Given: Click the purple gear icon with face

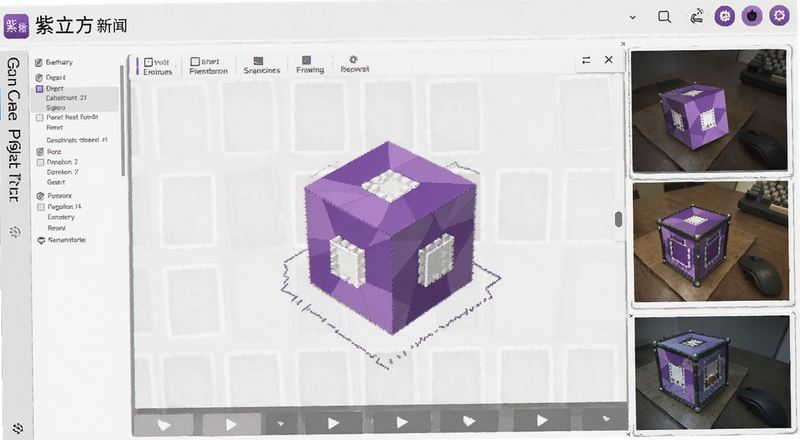Looking at the screenshot, I should pyautogui.click(x=724, y=16).
